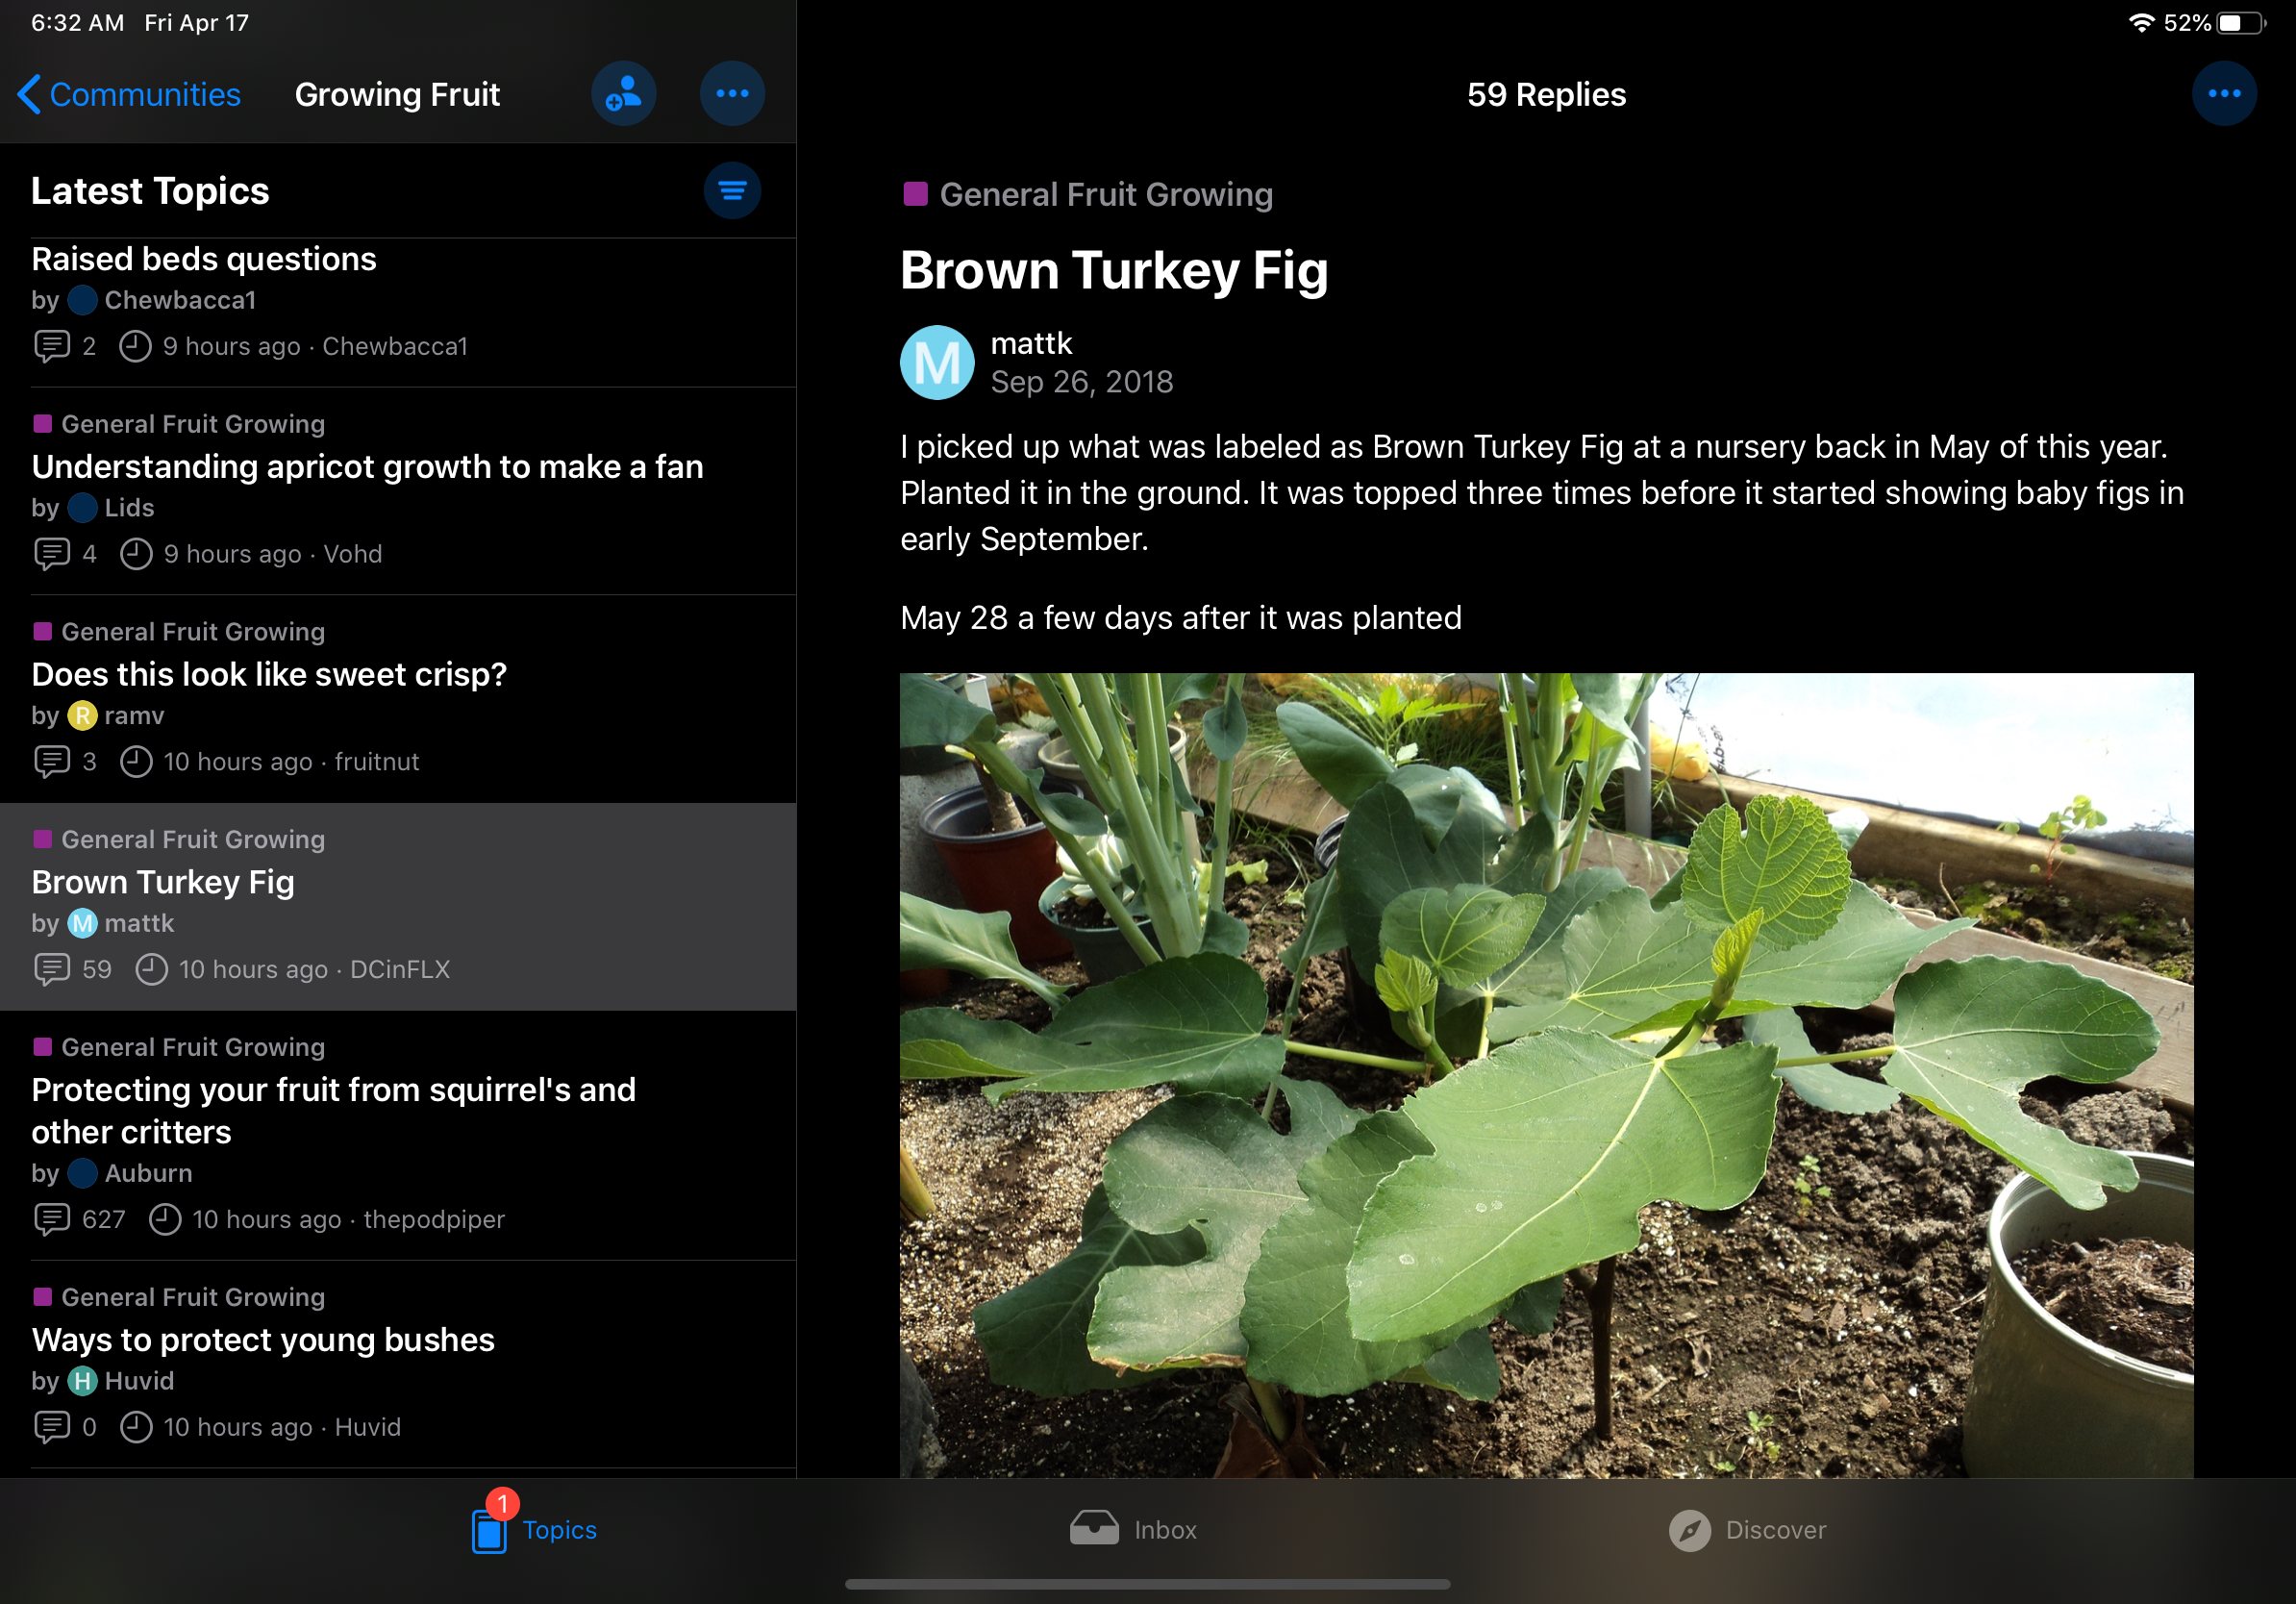Open the fig plant photo
The width and height of the screenshot is (2296, 1604).
[x=1546, y=1074]
